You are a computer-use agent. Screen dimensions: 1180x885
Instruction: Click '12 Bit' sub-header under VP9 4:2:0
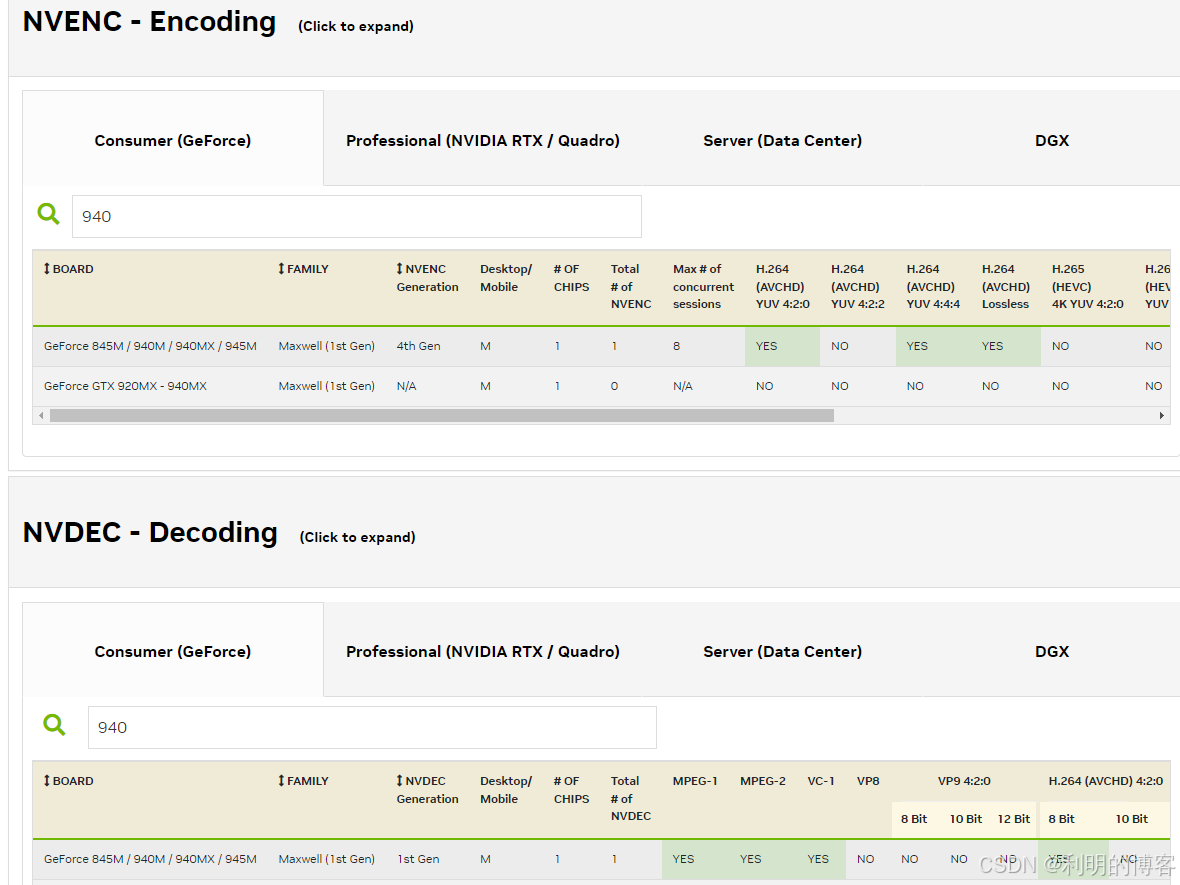[1014, 819]
